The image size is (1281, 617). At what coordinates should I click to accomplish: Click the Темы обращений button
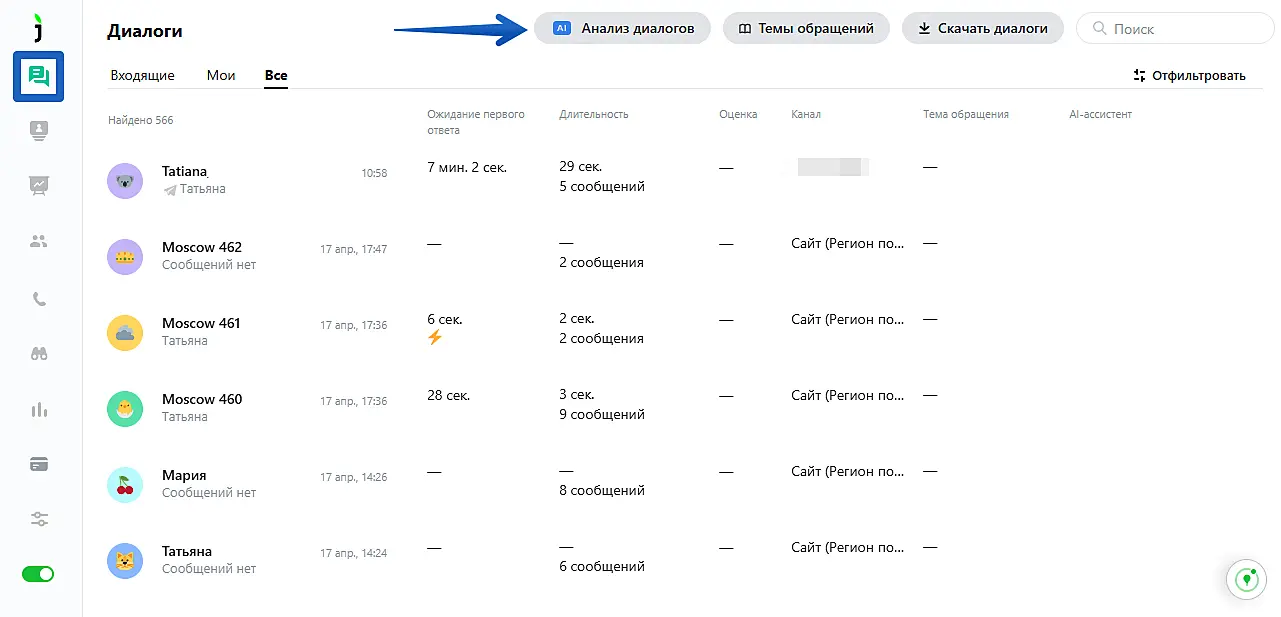pos(805,29)
